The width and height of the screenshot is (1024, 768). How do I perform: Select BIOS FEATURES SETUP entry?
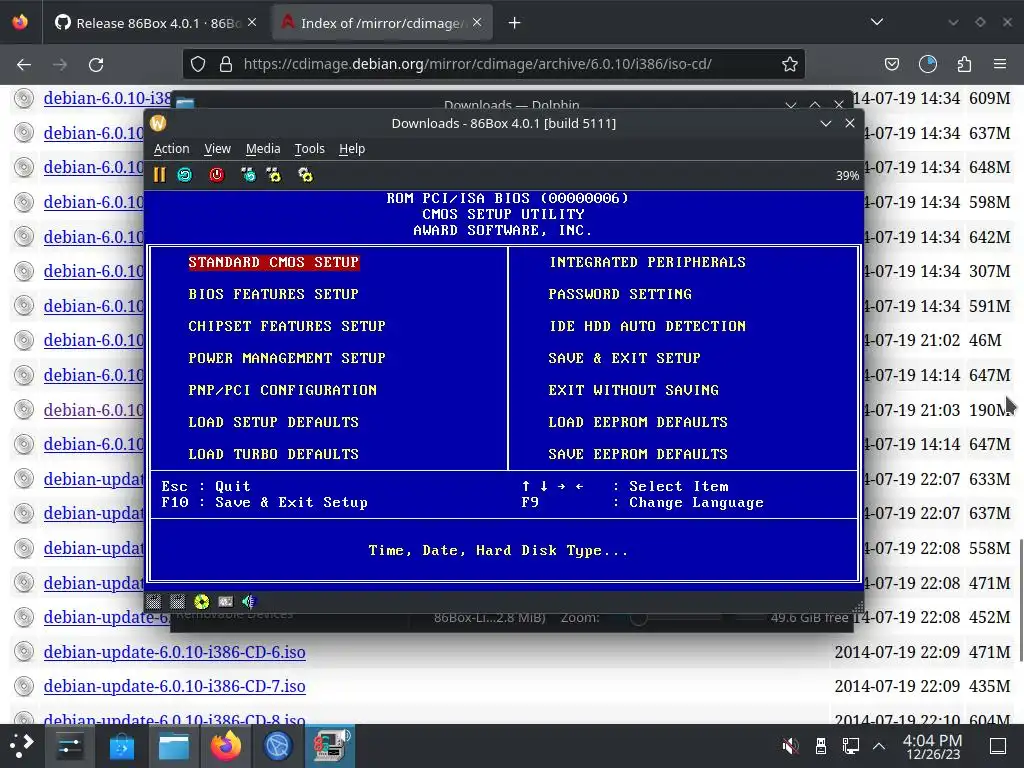pos(274,294)
